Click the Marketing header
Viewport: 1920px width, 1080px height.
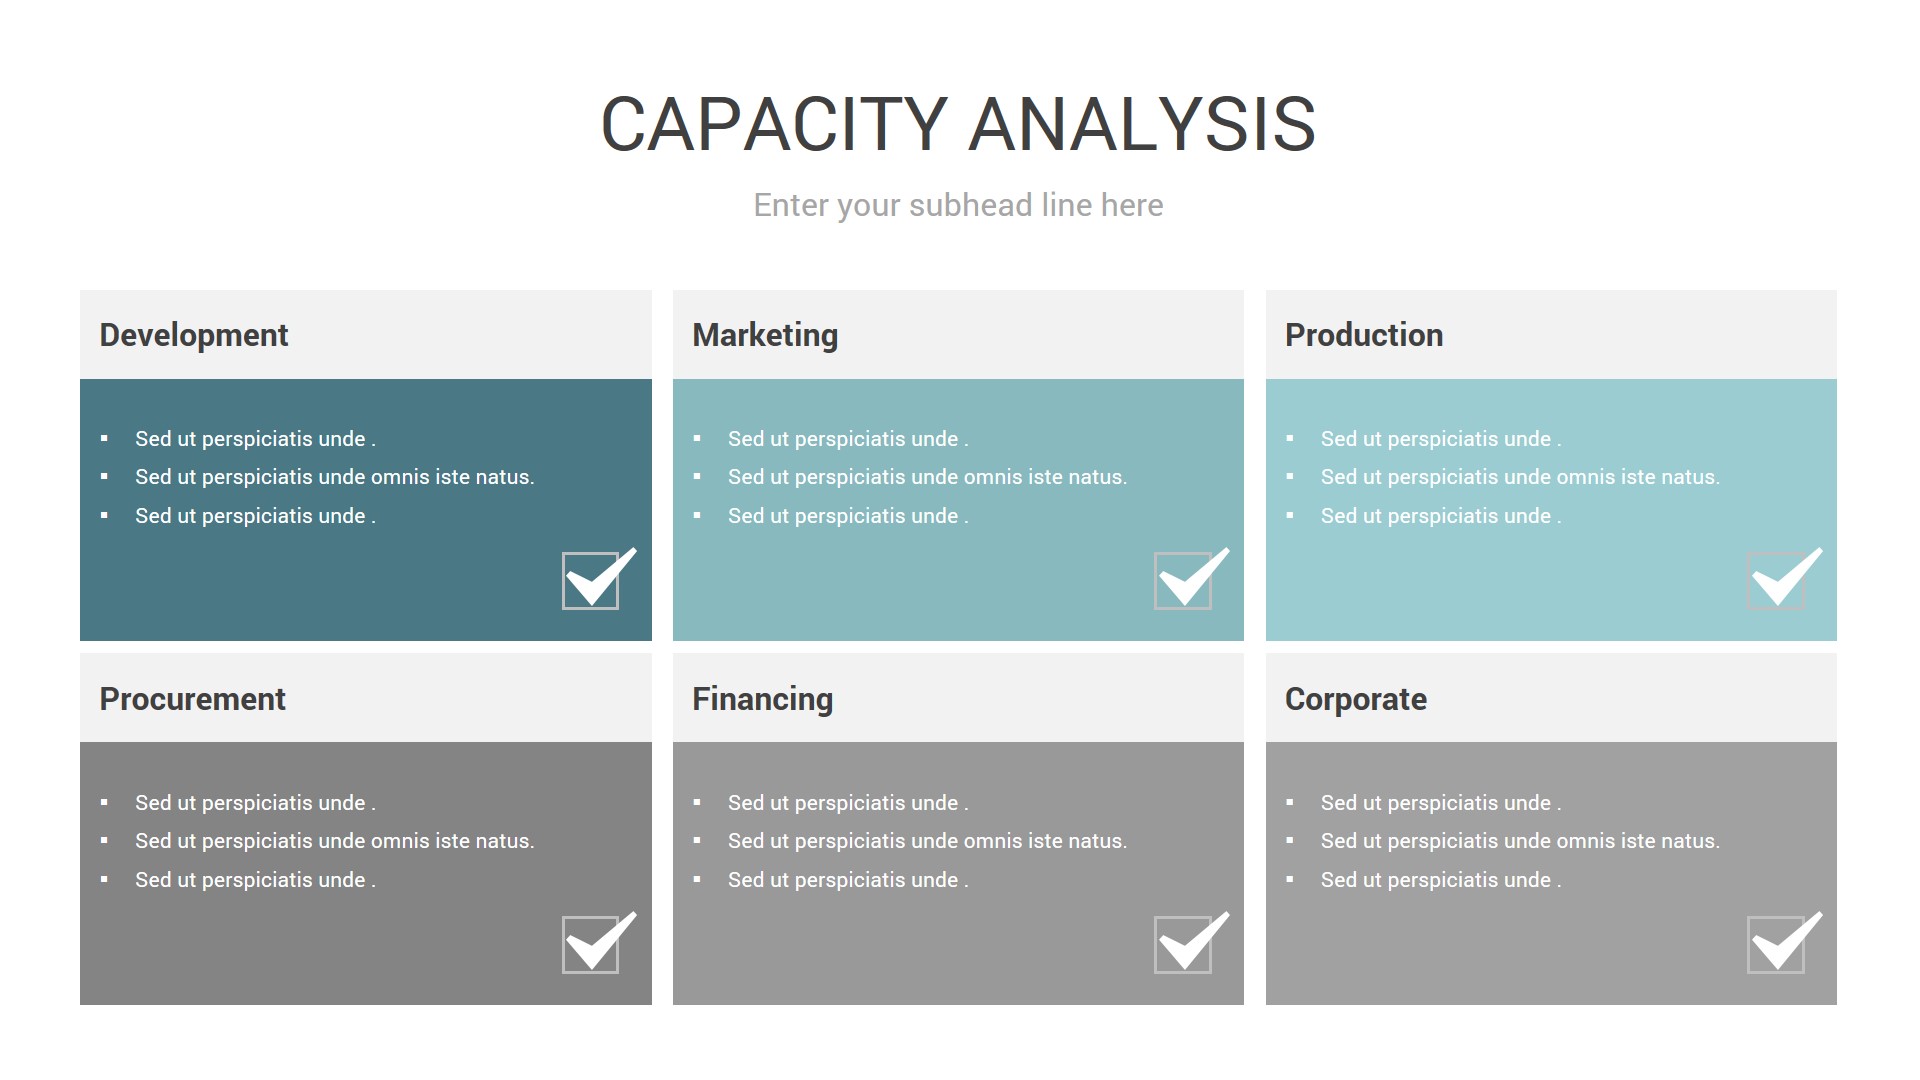click(765, 335)
